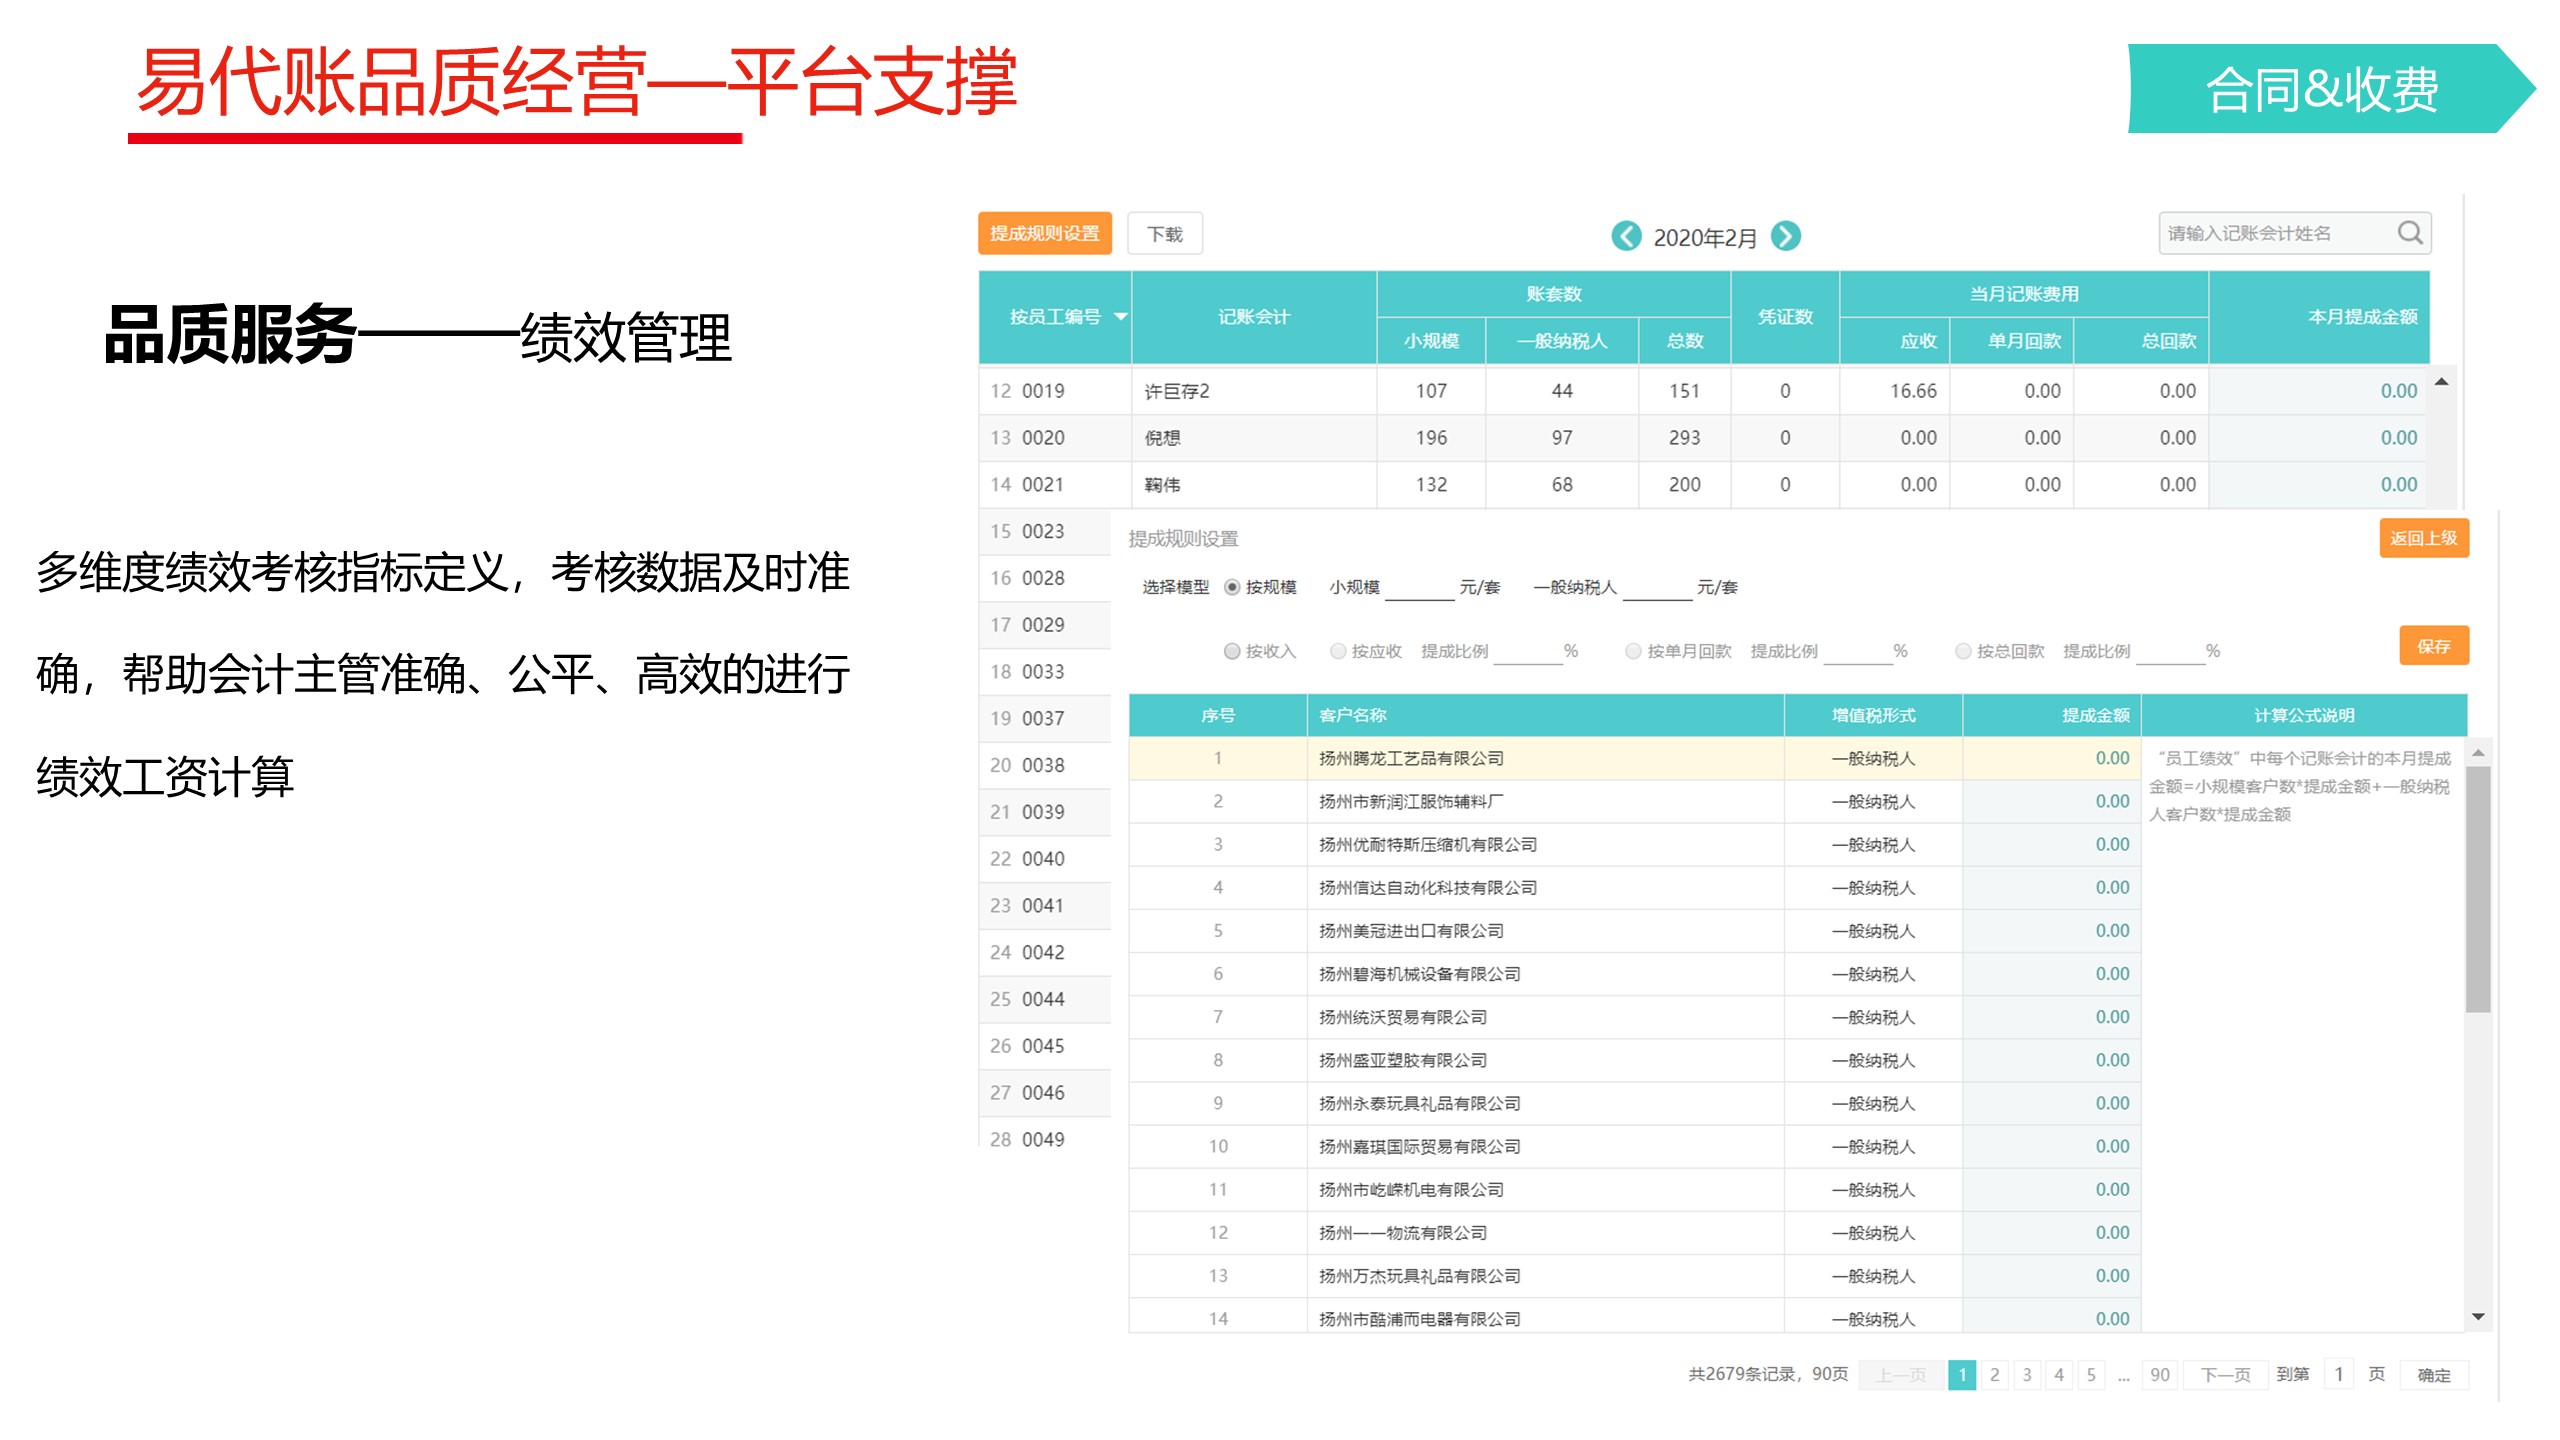Select client 扬州腾龙工艺品有限公司
This screenshot has height=1440, width=2560.
[1411, 759]
